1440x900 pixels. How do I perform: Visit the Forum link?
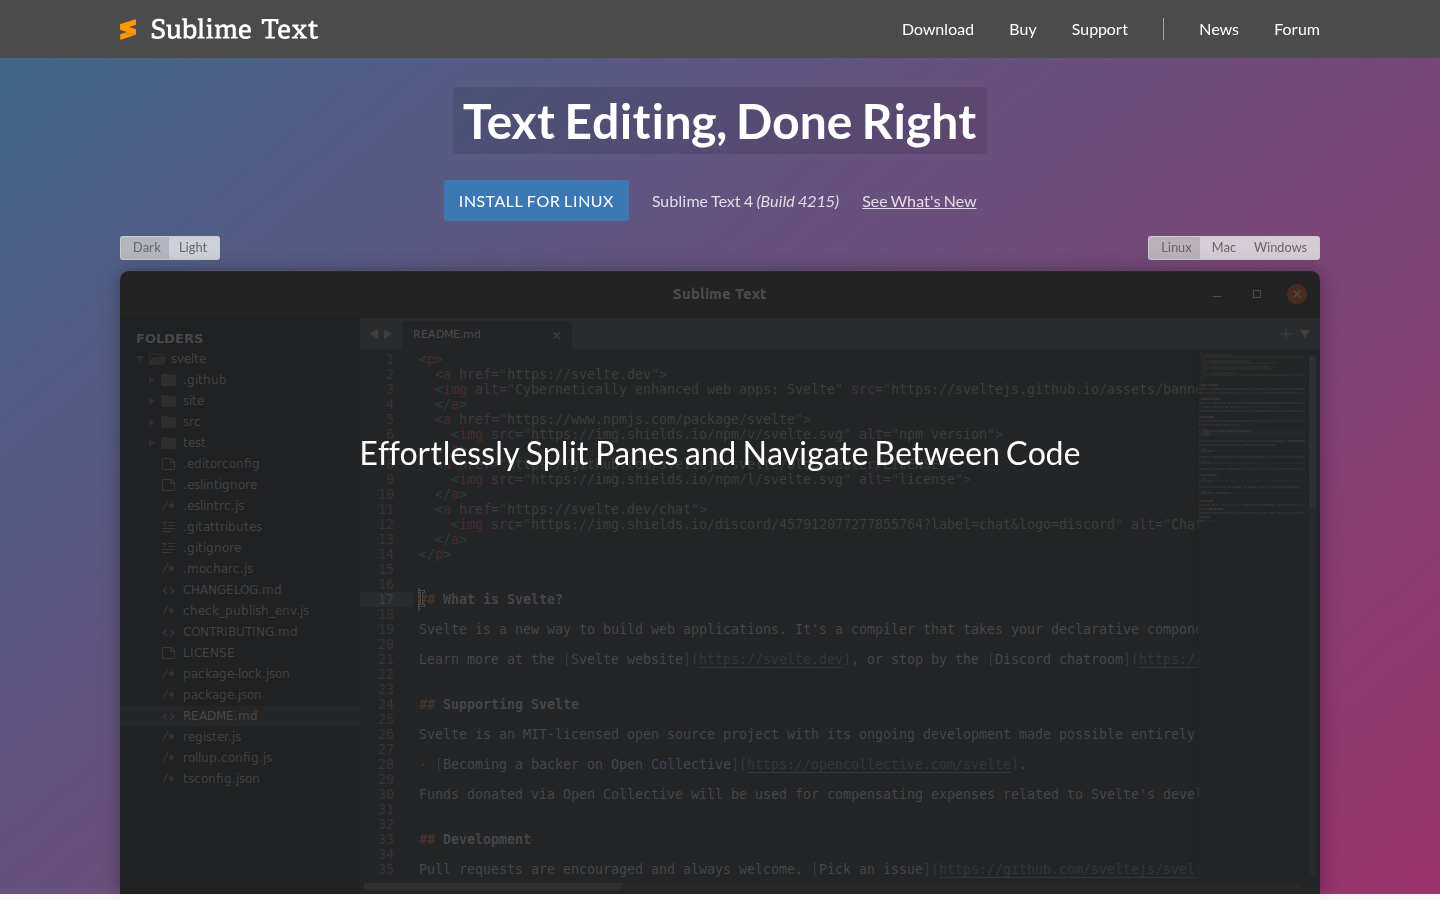pyautogui.click(x=1297, y=29)
